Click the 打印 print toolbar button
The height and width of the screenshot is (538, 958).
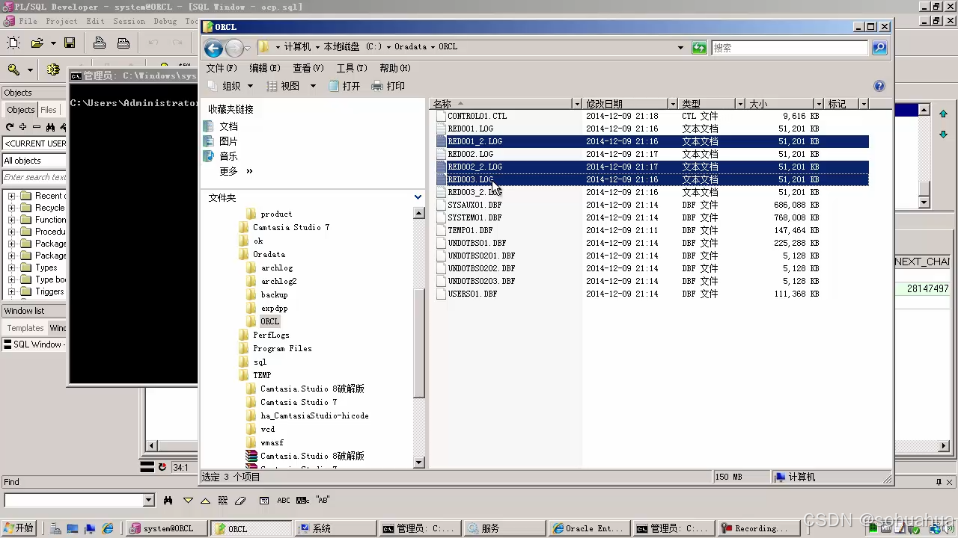pyautogui.click(x=389, y=86)
